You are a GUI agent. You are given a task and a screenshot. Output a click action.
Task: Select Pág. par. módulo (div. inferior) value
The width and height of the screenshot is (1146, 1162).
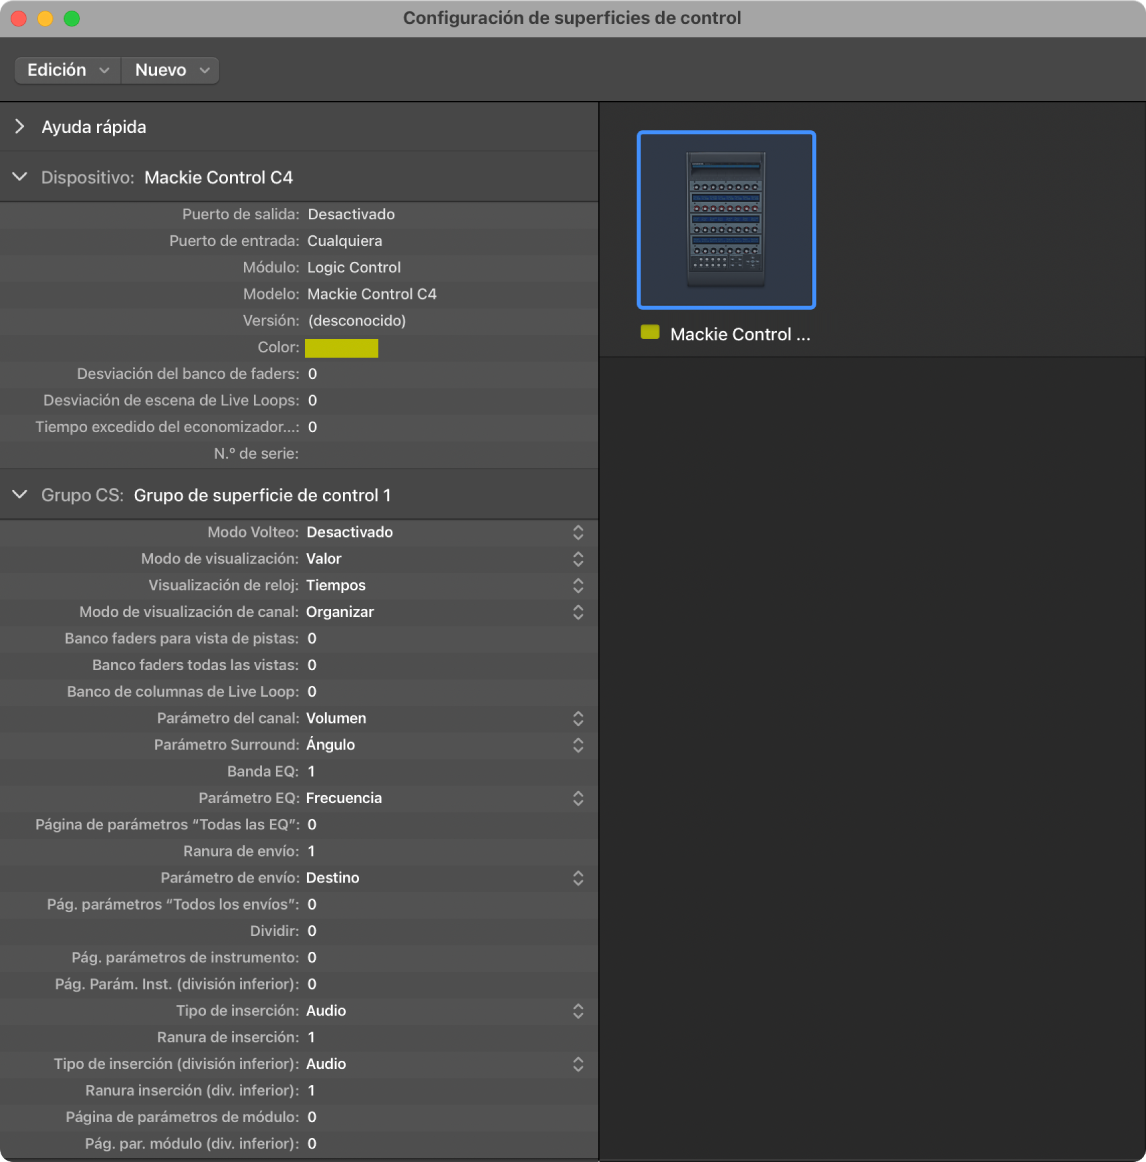312,1143
